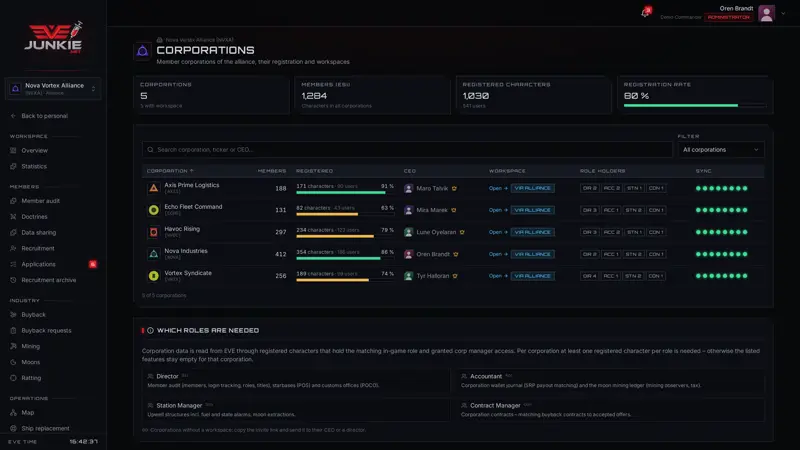Image resolution: width=800 pixels, height=450 pixels.
Task: Click the Which Roles Are Needed info icon
Action: [x=151, y=331]
